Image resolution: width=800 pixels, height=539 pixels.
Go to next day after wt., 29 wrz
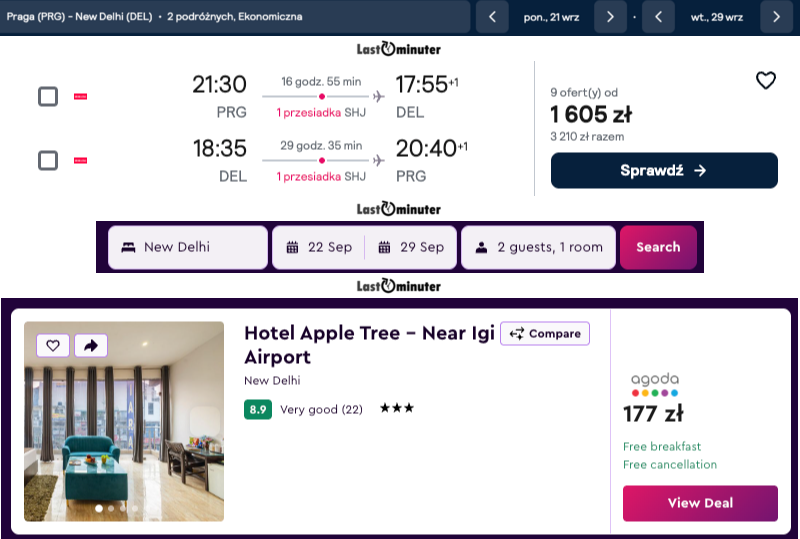[x=776, y=17]
